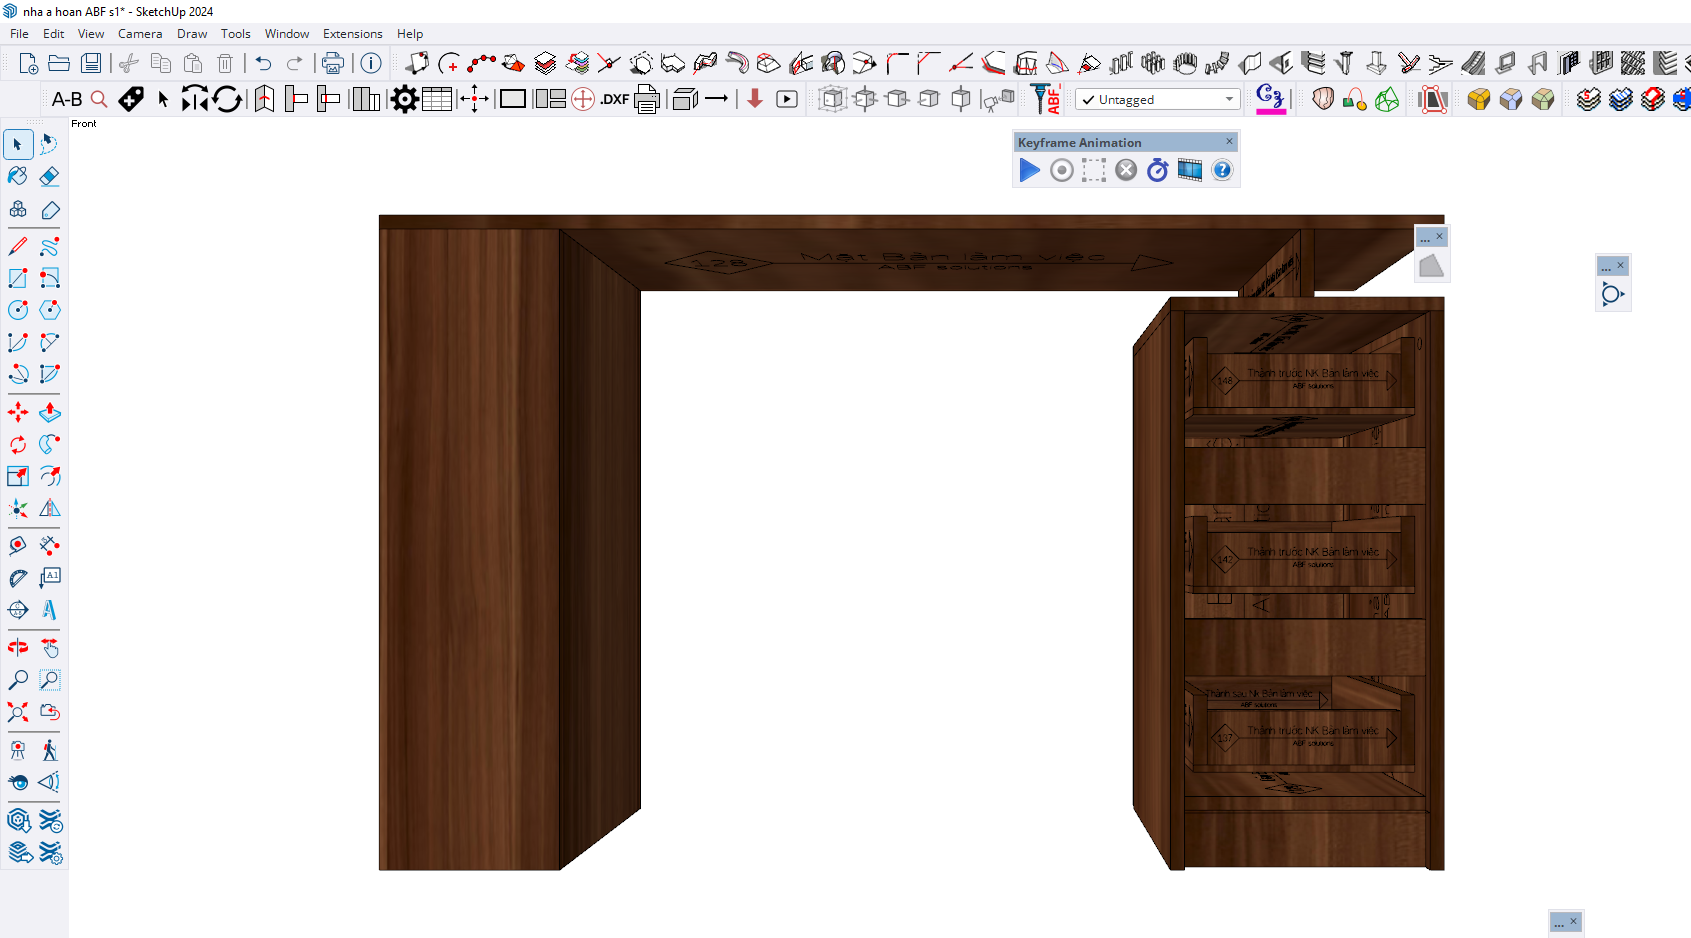Select the Orbit tool
This screenshot has width=1691, height=938.
tap(18, 648)
